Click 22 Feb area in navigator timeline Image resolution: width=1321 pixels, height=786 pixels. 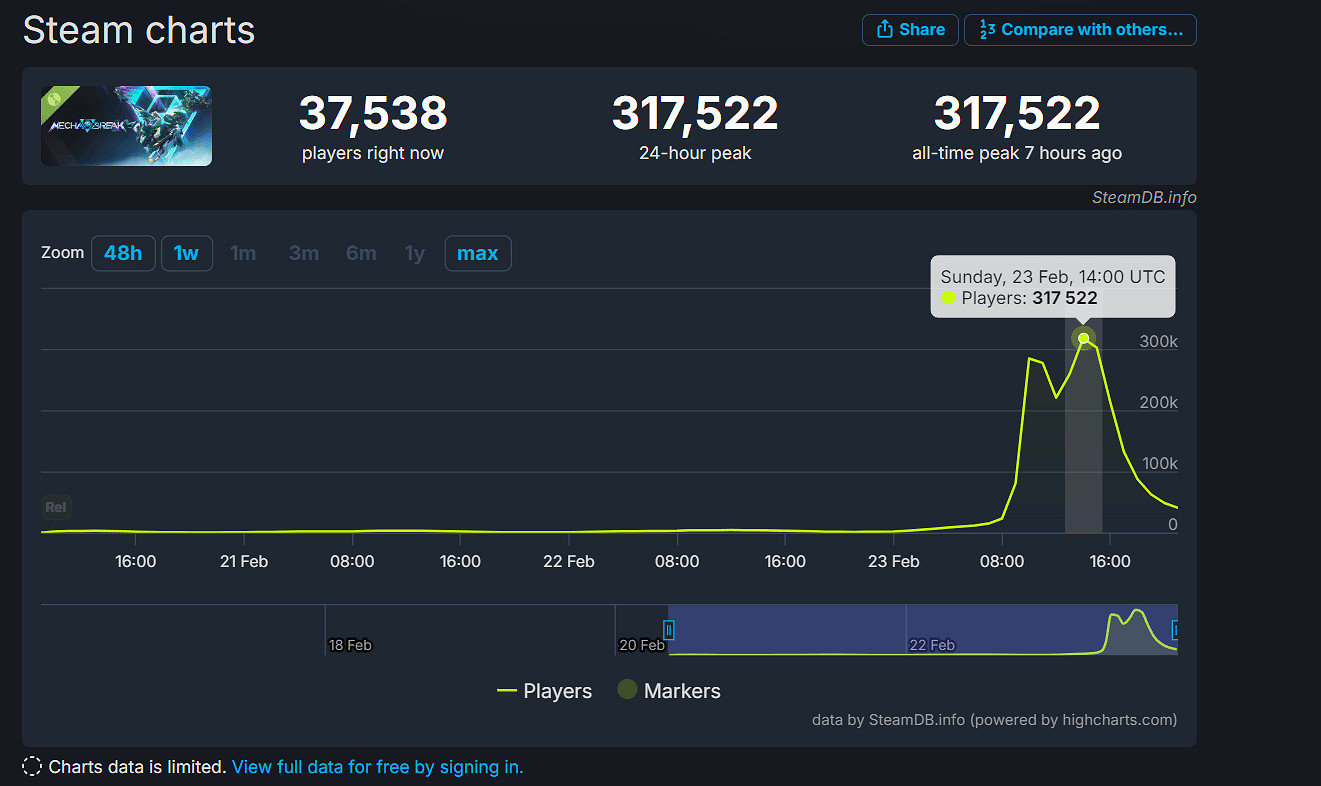click(x=931, y=644)
